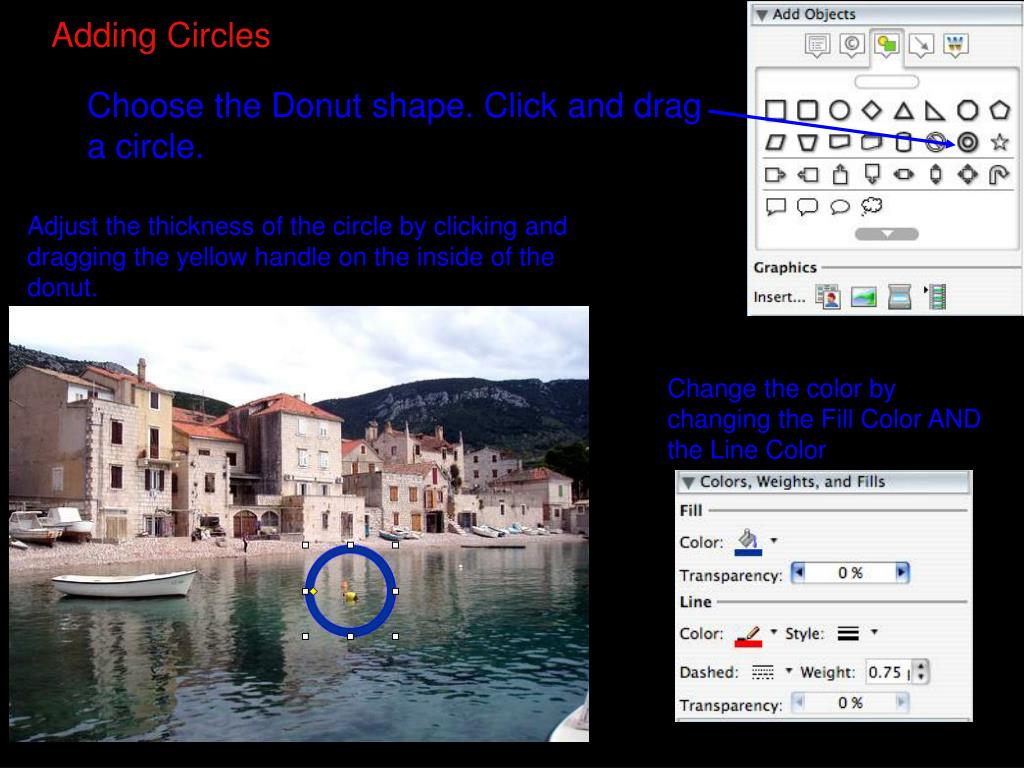Click the Line Color pen swatch
The height and width of the screenshot is (768, 1024).
[x=748, y=635]
